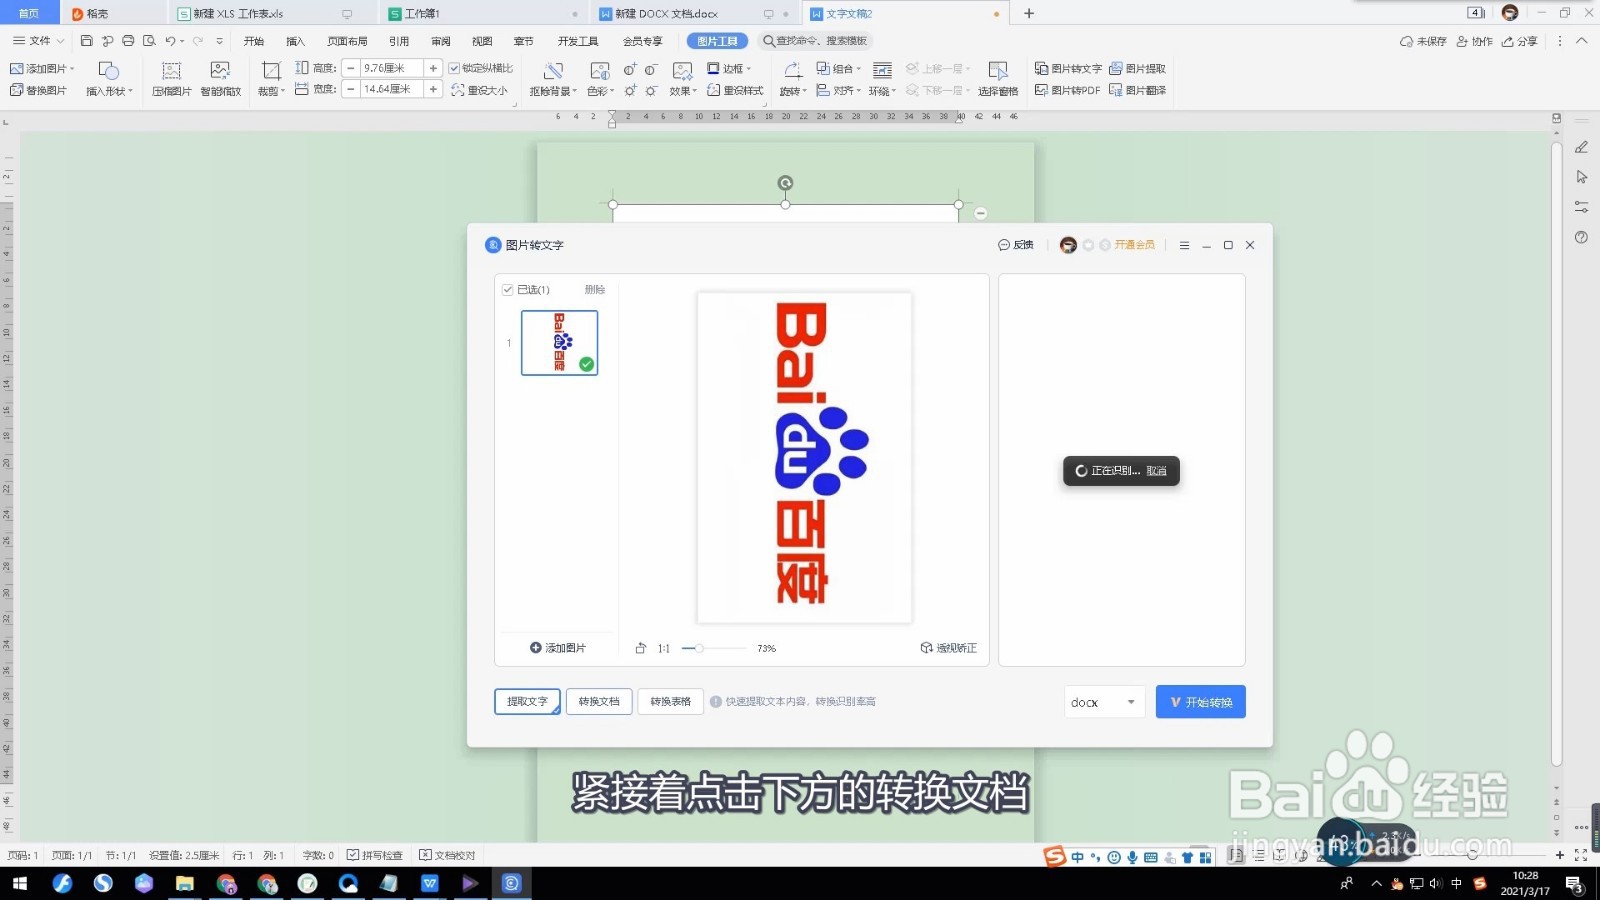Click the Open Membership (开通会员) link

(x=1135, y=245)
